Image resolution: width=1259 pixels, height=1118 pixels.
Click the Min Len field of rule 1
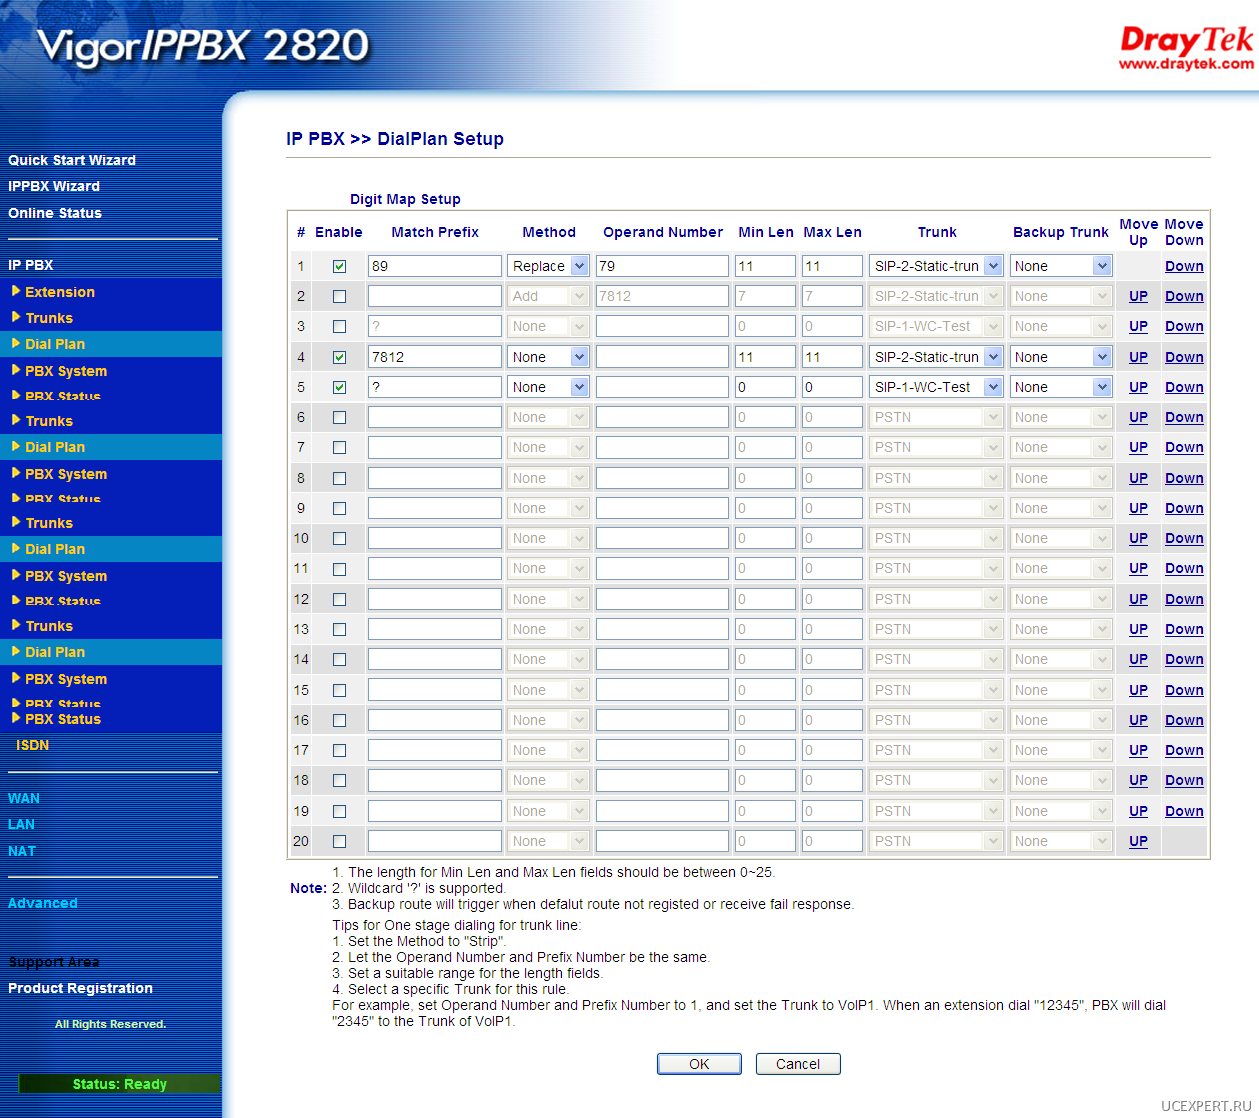click(765, 266)
